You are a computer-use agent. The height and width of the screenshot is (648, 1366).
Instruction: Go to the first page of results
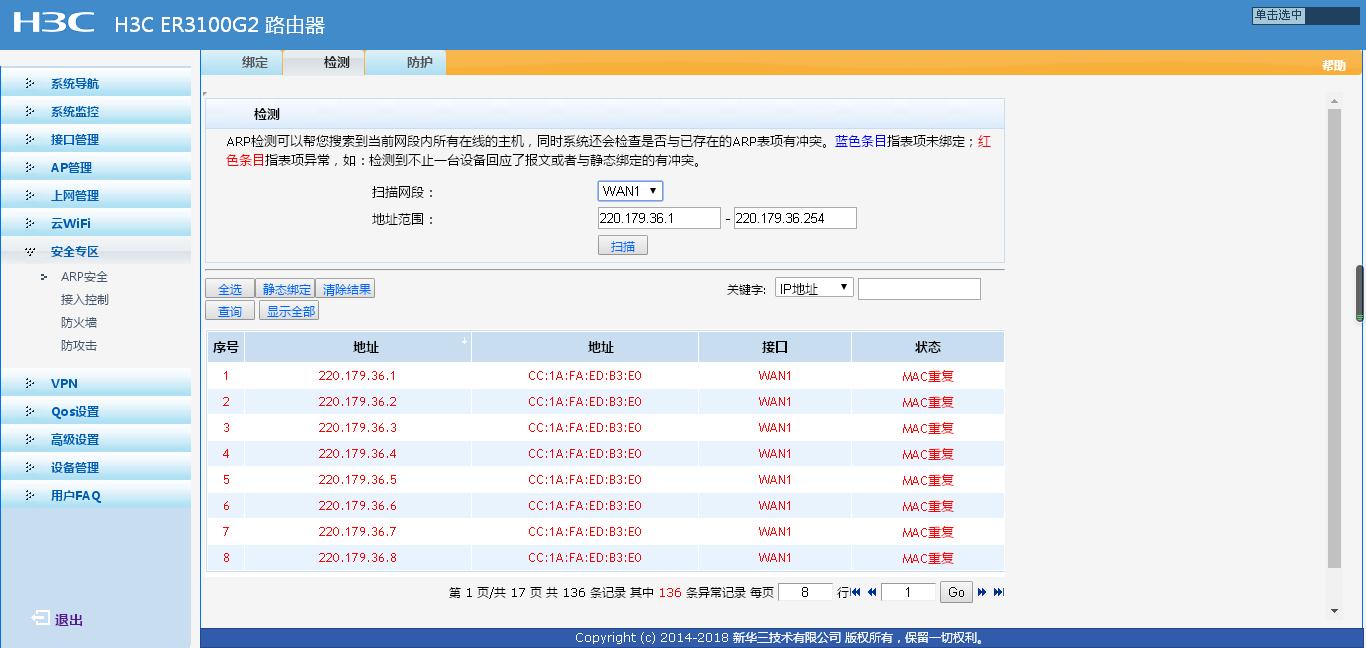click(856, 592)
